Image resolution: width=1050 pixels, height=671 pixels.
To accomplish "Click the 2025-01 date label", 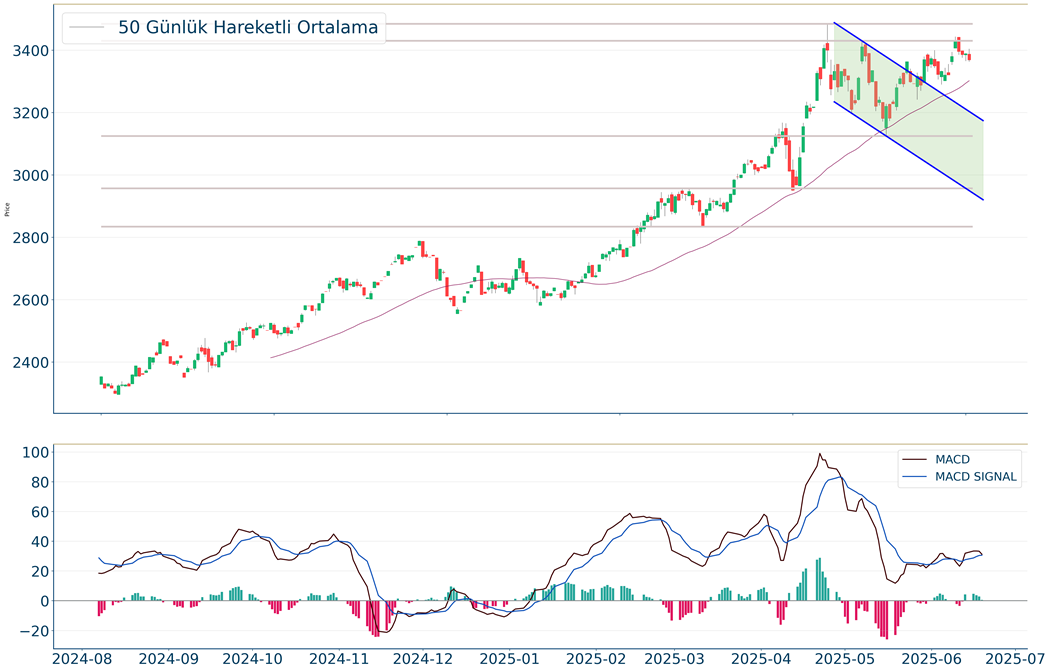I will [511, 658].
